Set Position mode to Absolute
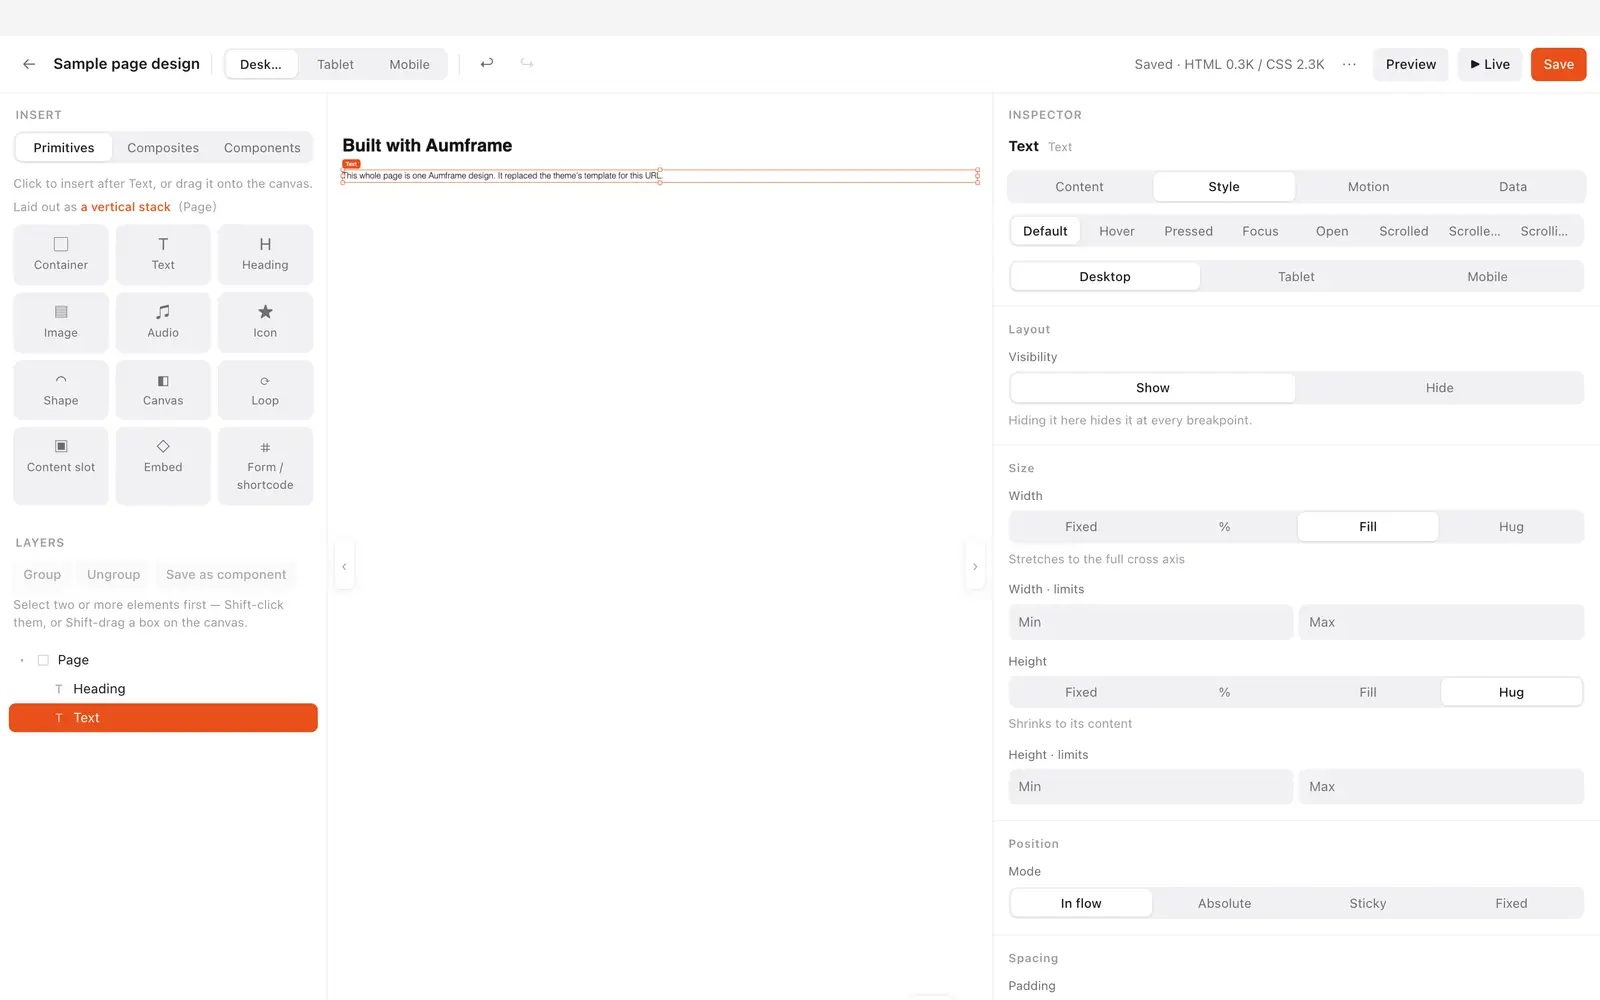 click(x=1224, y=903)
